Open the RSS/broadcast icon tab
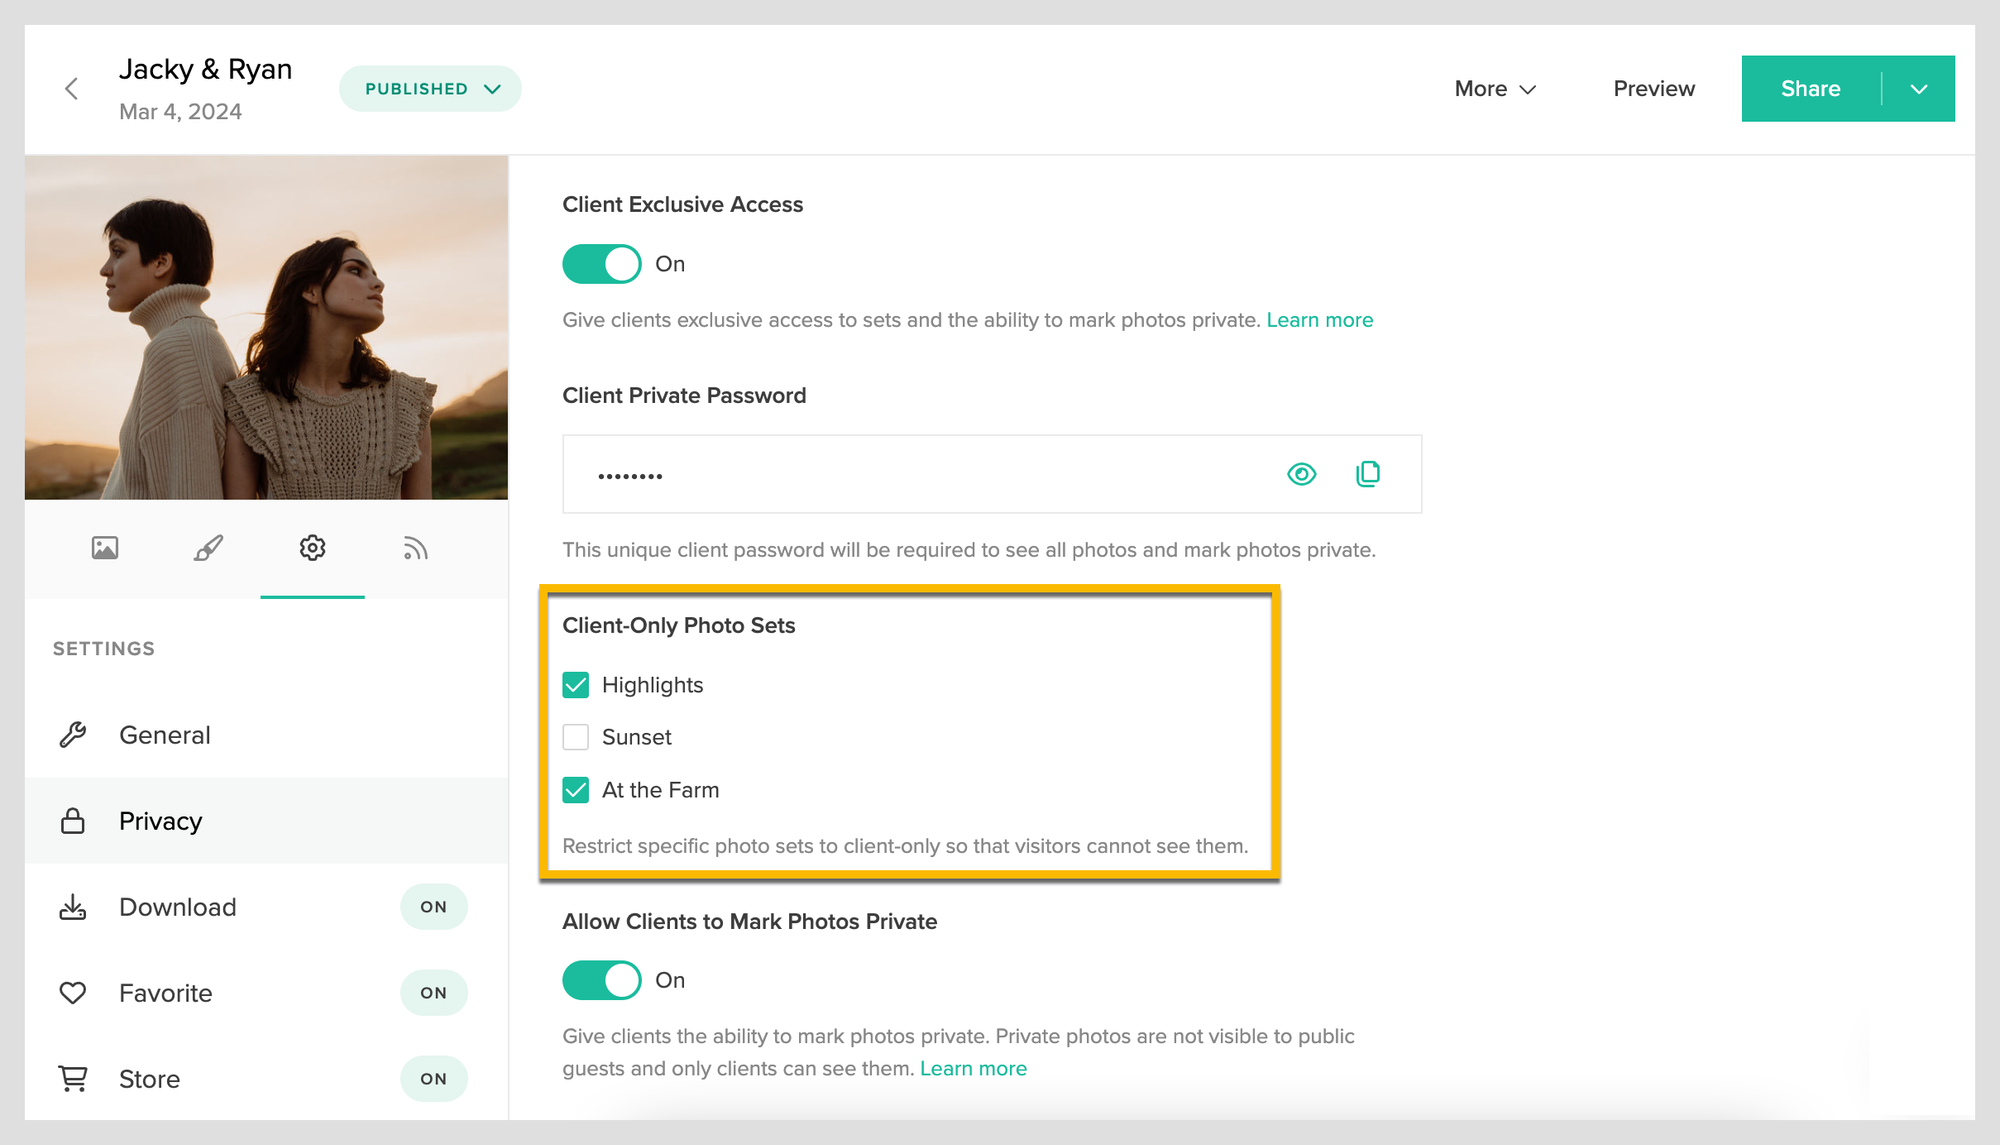 tap(416, 549)
